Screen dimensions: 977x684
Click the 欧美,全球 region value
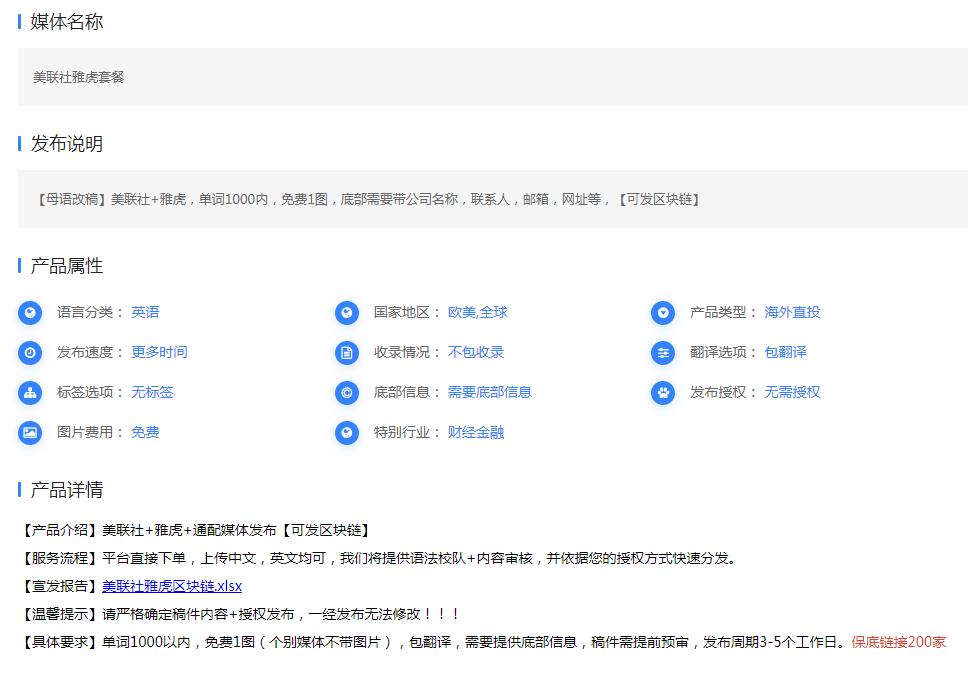tap(478, 312)
